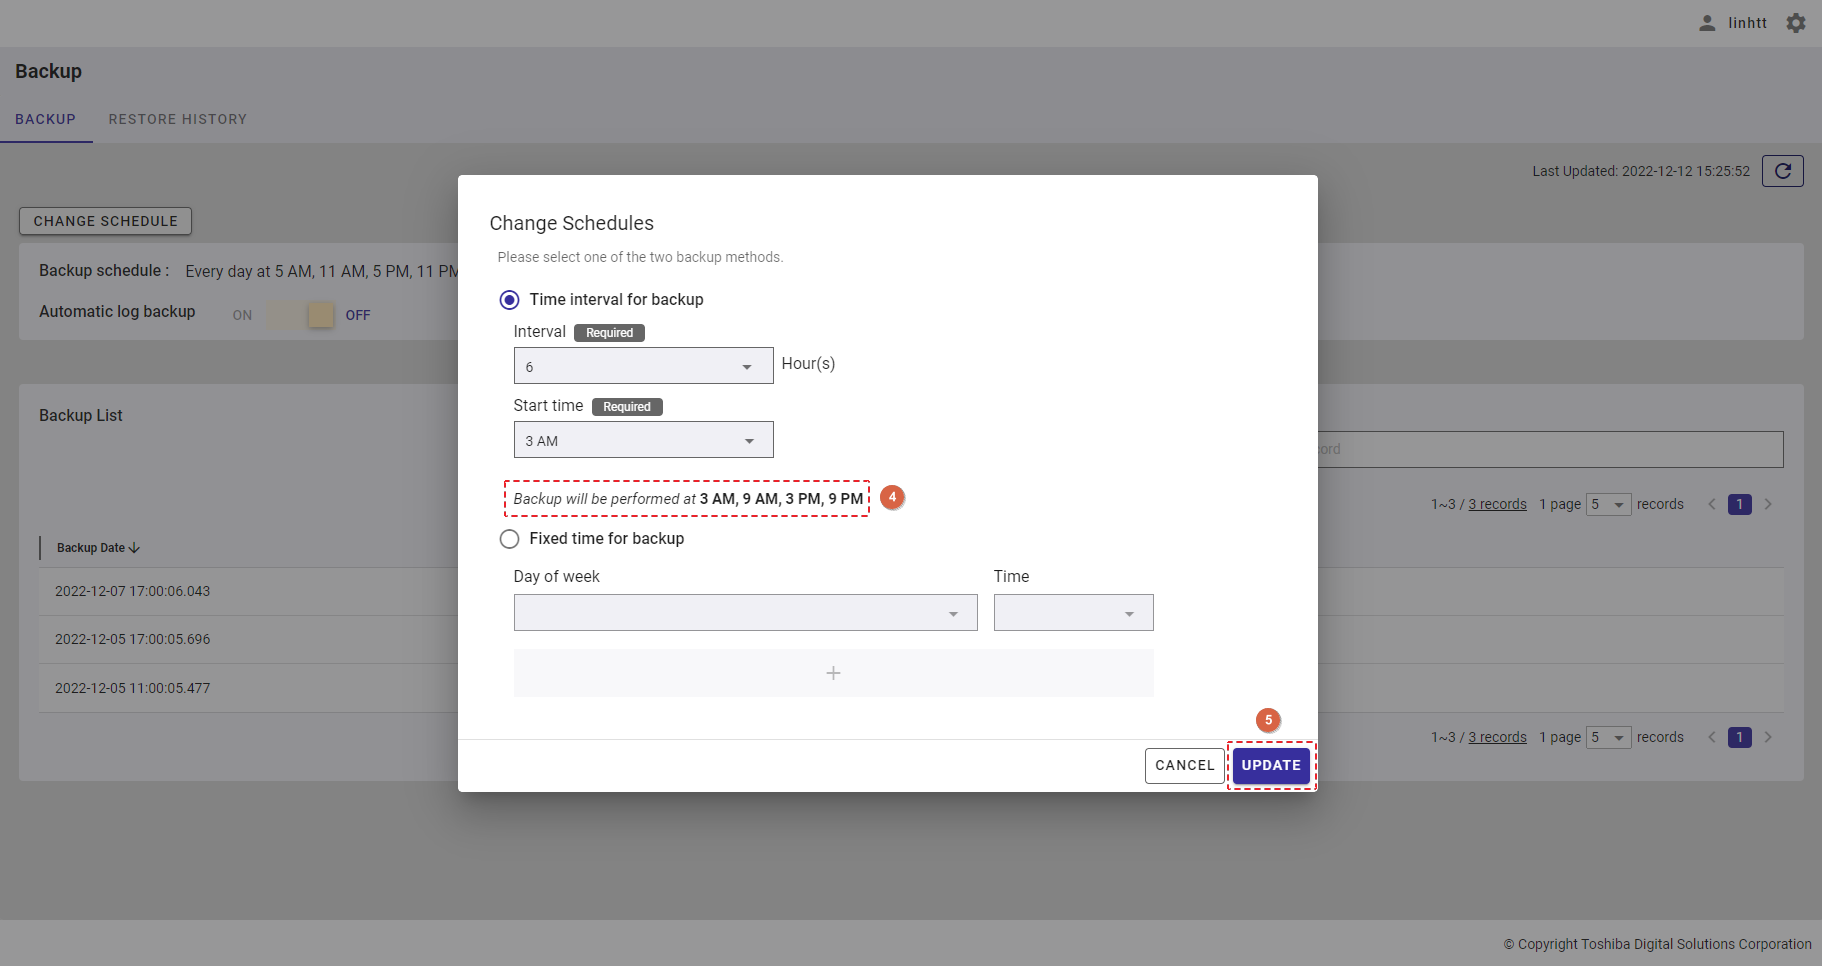Switch to the Restore History tab
1822x966 pixels.
tap(177, 119)
